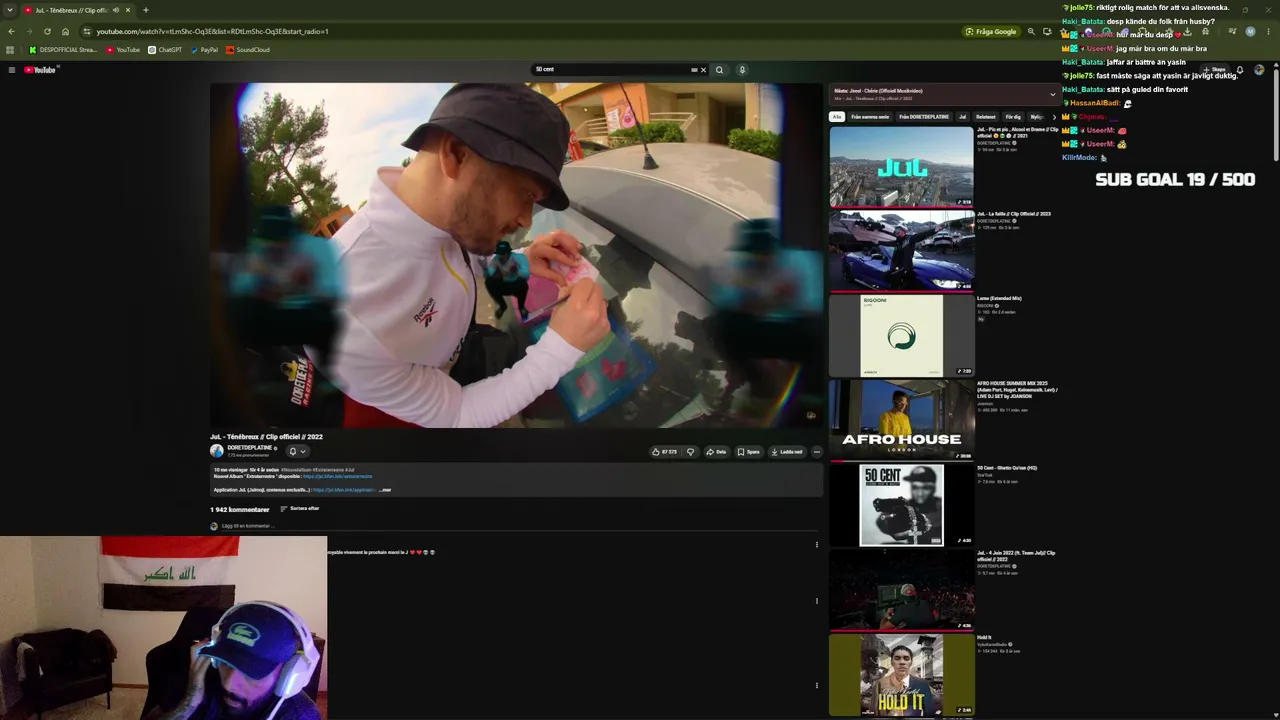Viewport: 1280px width, 720px height.
Task: Open YouTube notifications bell
Action: [1240, 70]
